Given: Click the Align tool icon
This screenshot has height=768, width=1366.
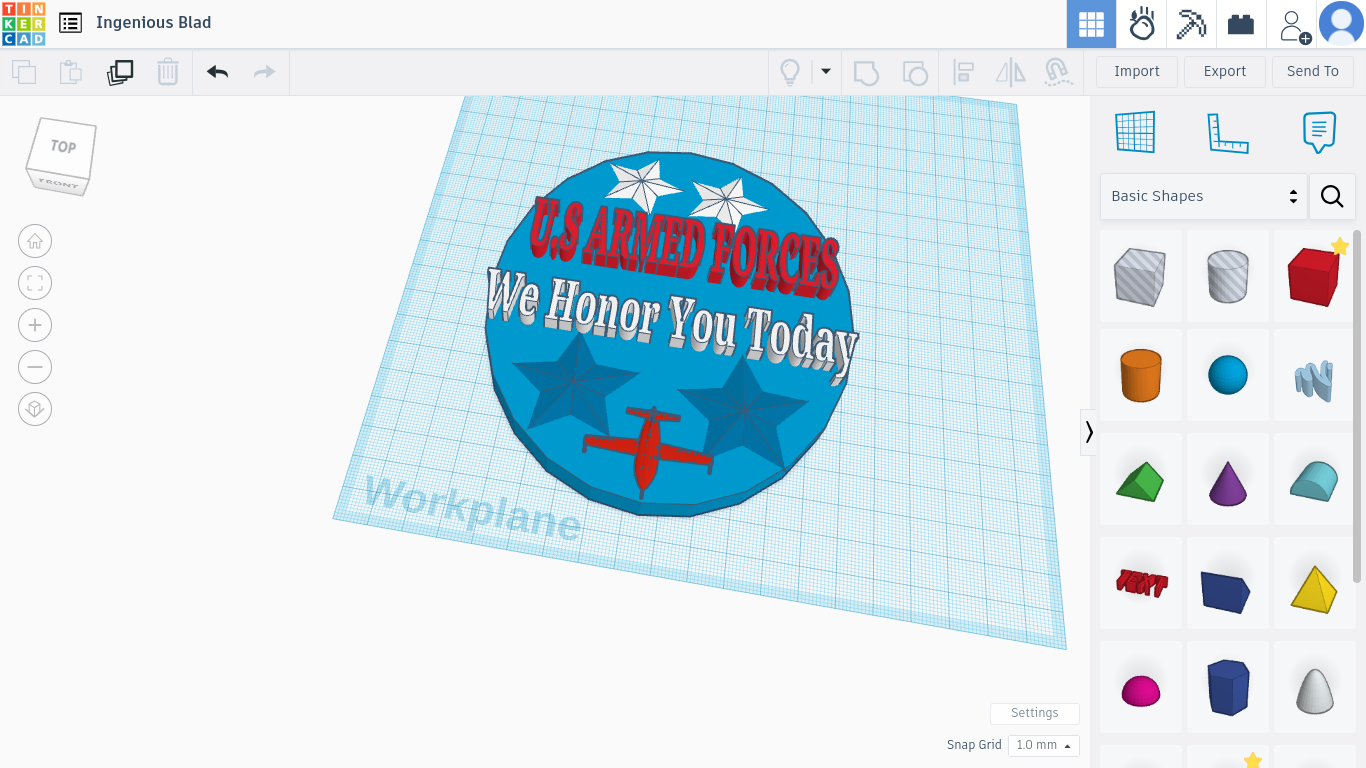Looking at the screenshot, I should (x=963, y=72).
